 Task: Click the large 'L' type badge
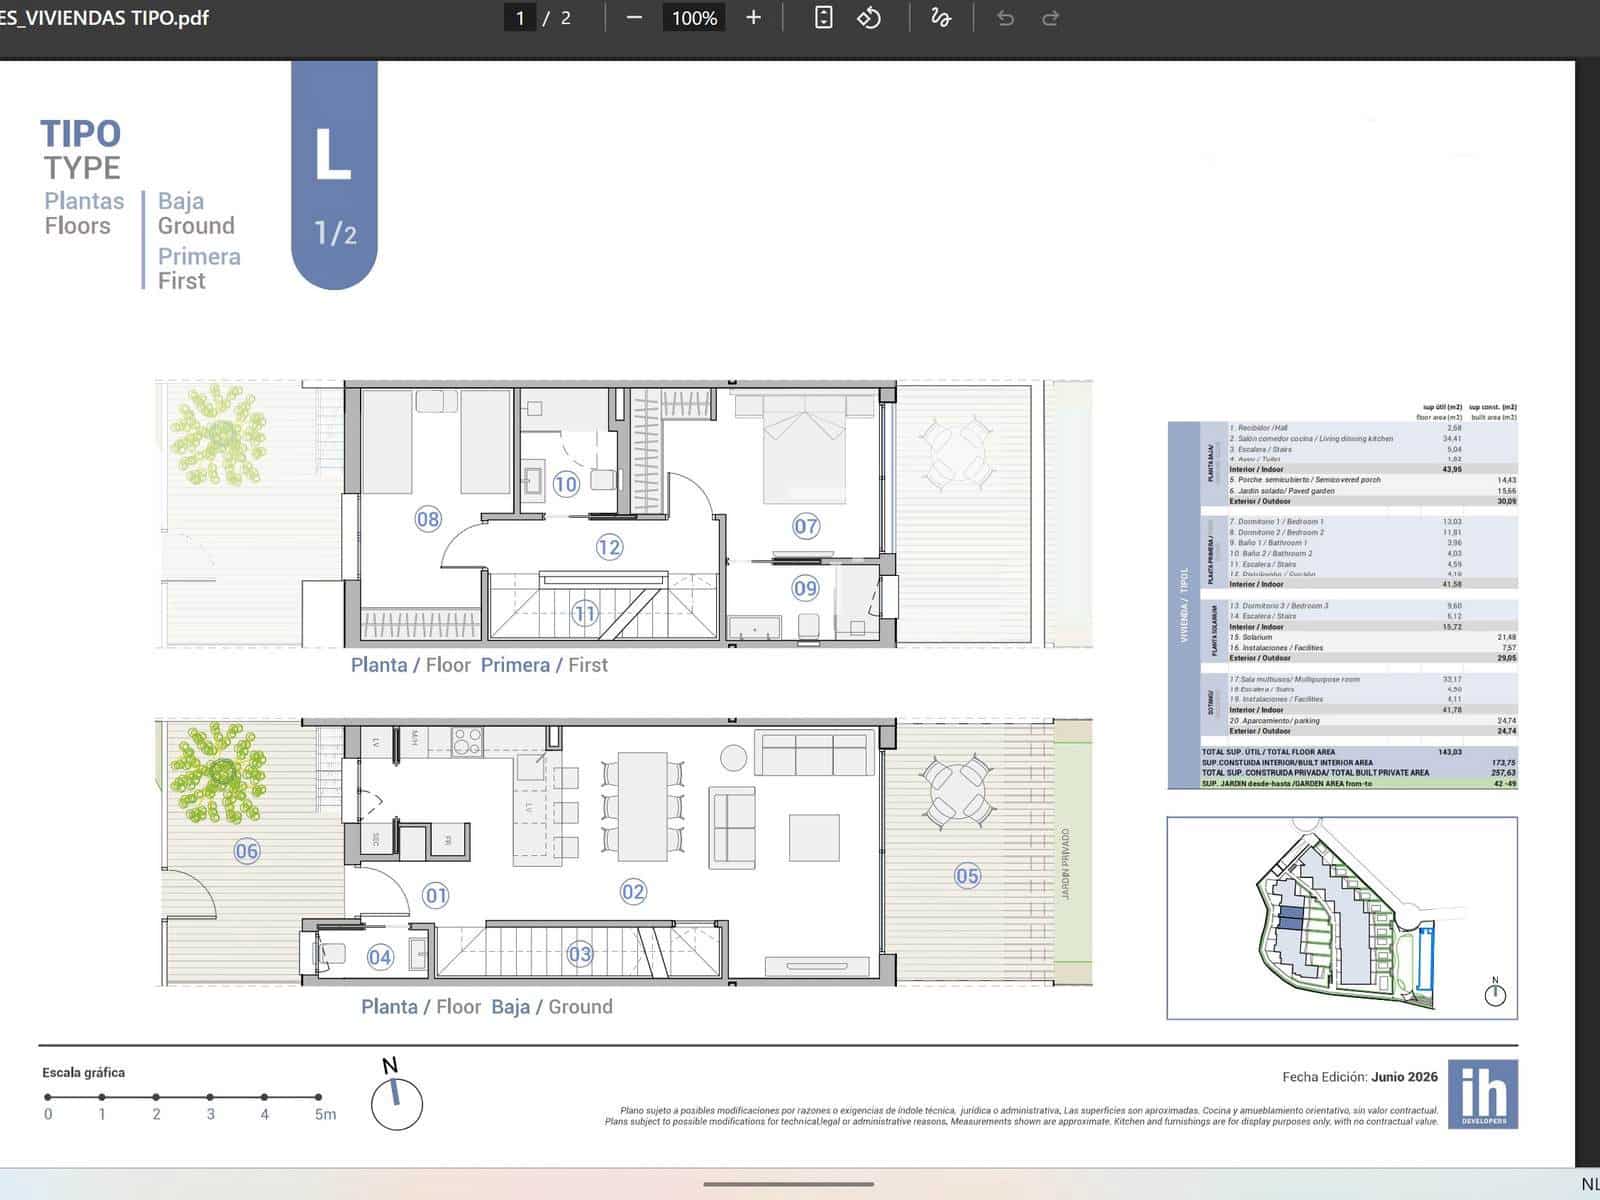click(x=334, y=175)
